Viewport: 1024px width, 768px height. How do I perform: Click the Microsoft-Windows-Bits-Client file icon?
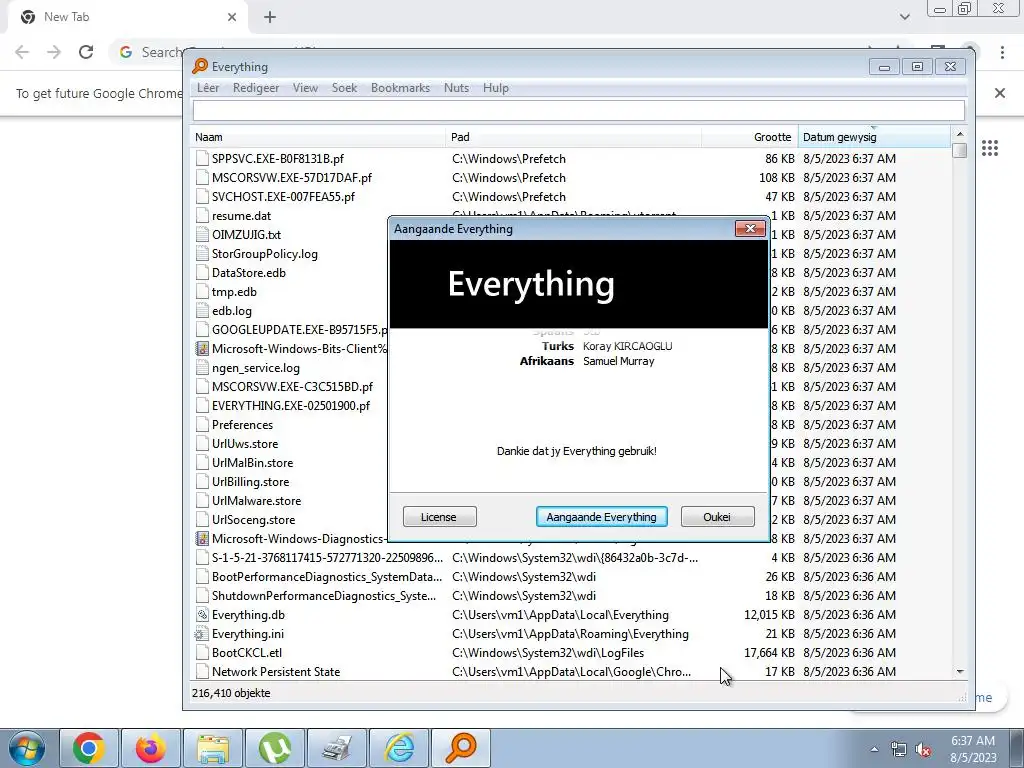pos(202,349)
